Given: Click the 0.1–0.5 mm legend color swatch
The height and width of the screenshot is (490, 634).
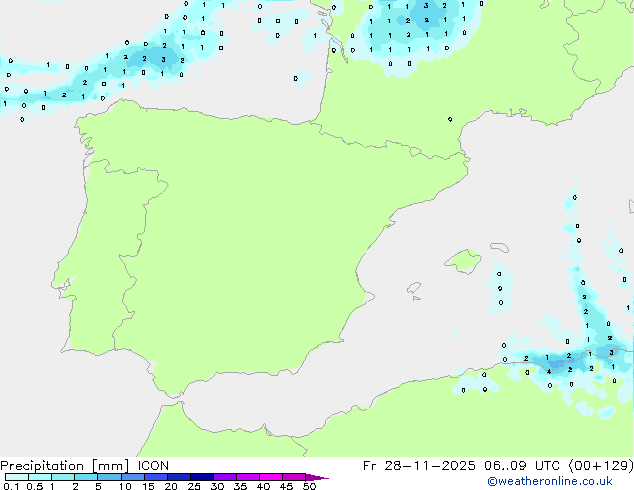Looking at the screenshot, I should point(17,477).
